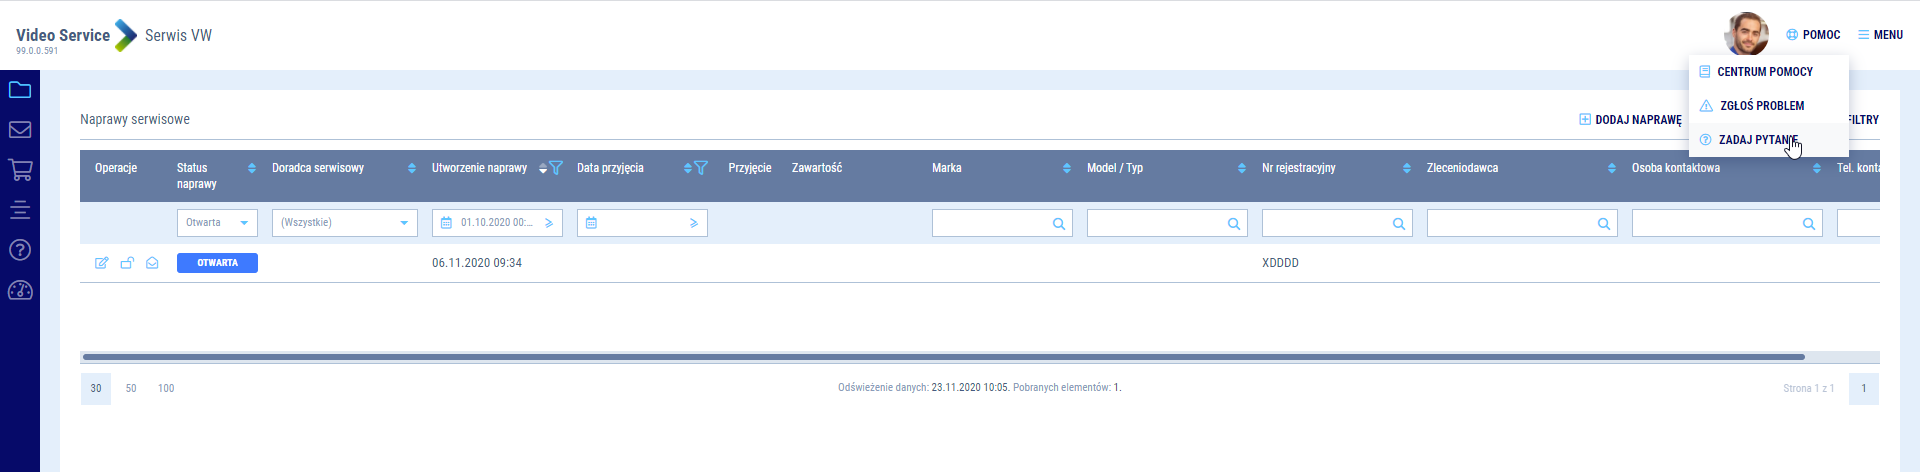Click the list lines sidebar icon

20,210
